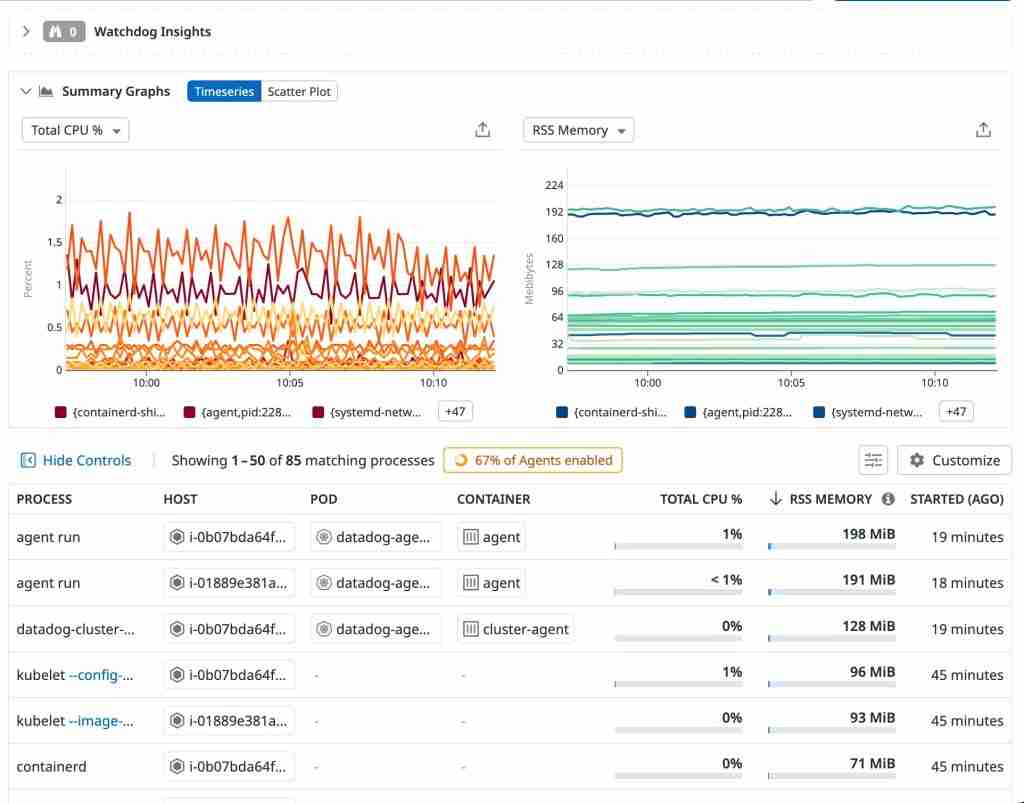
Task: Export the Total CPU % graph
Action: click(x=482, y=130)
